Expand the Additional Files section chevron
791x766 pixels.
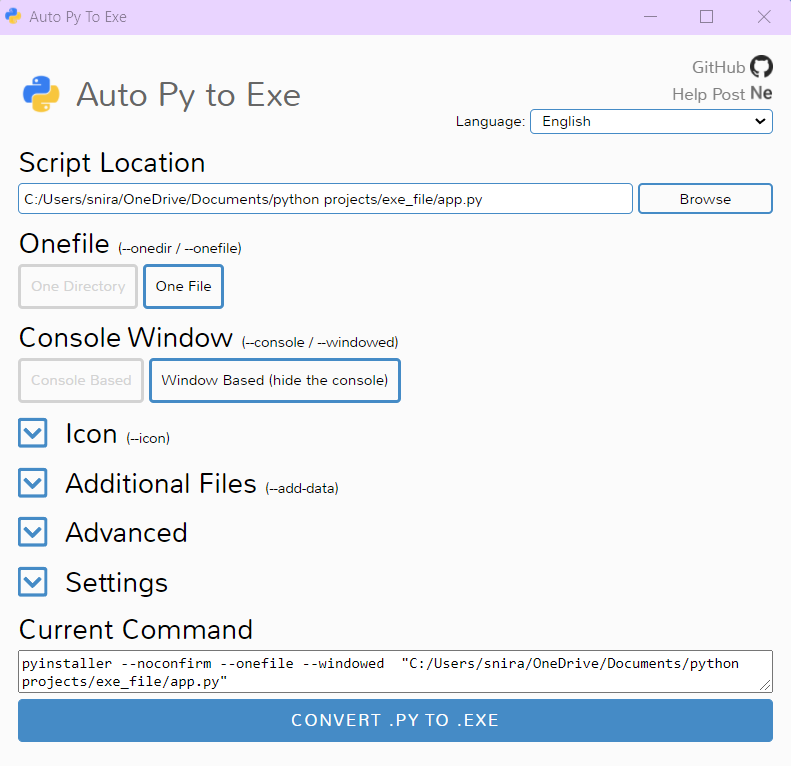(33, 483)
